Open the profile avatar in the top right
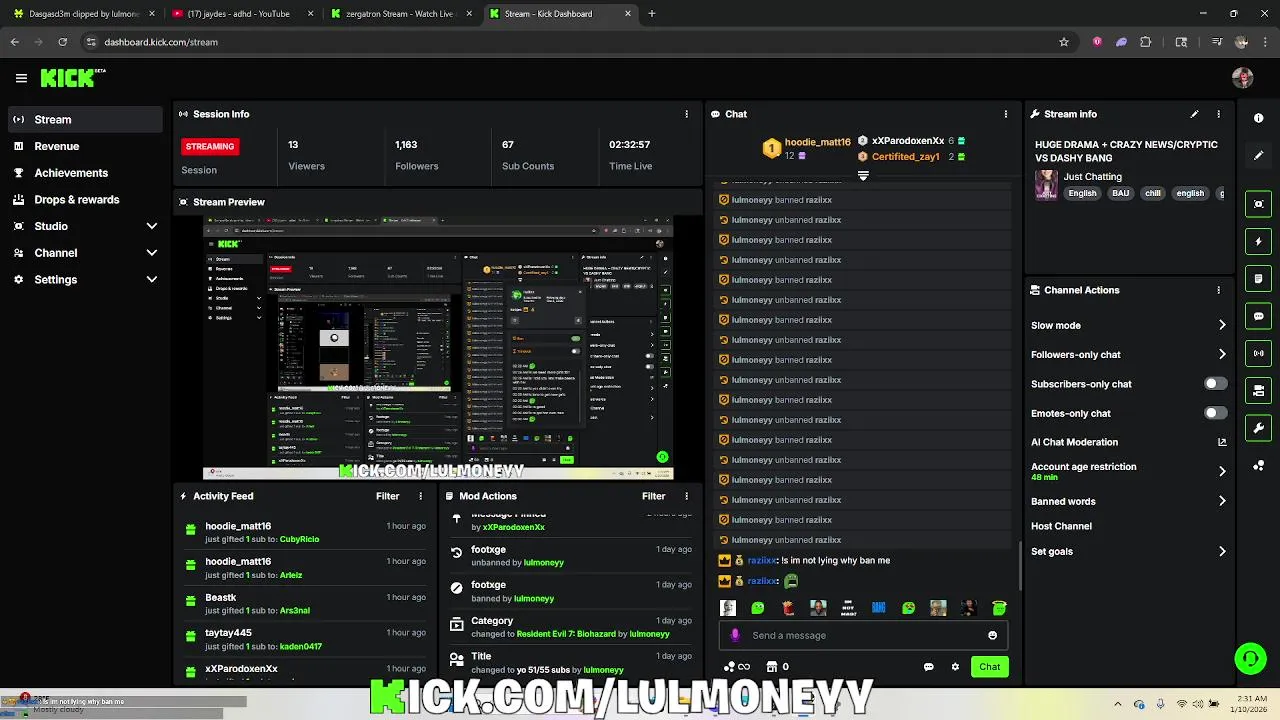 (1243, 78)
